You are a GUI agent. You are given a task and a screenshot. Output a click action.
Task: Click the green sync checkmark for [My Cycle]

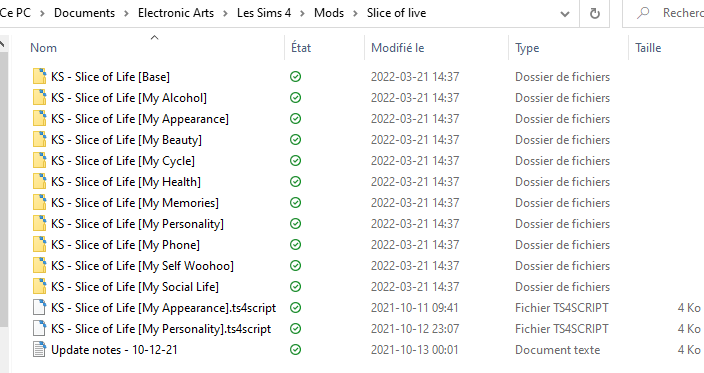tap(295, 161)
